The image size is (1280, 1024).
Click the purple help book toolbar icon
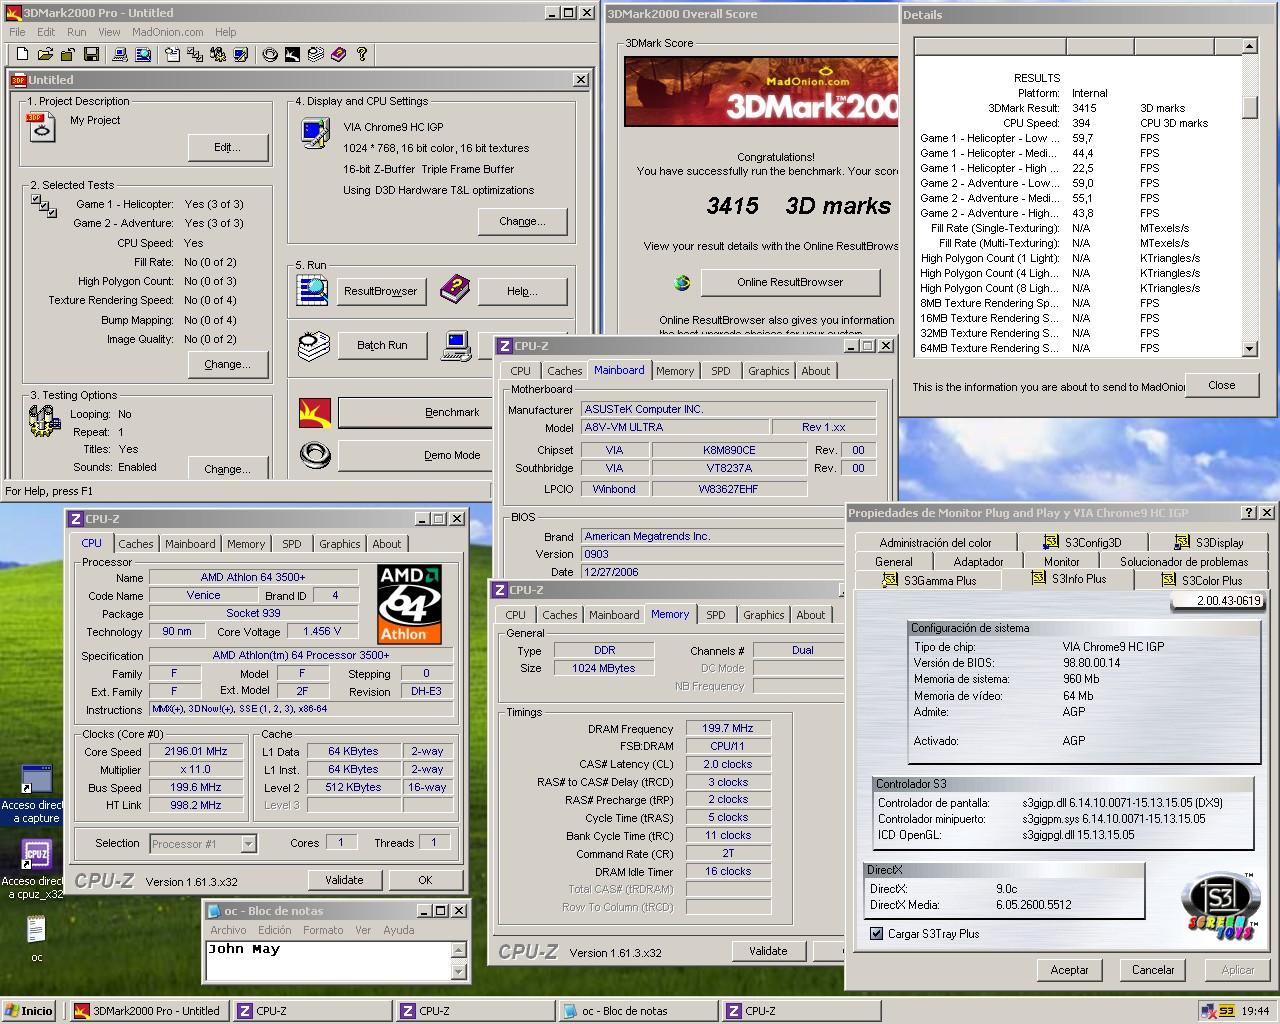pyautogui.click(x=339, y=54)
